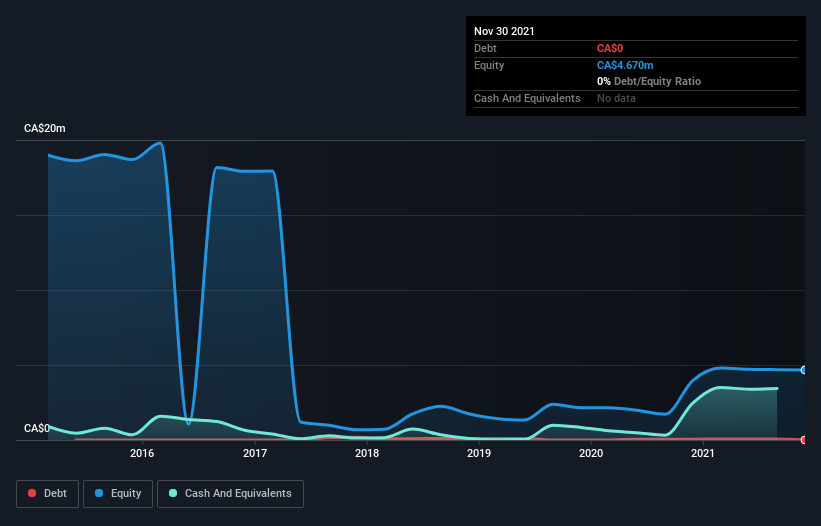821x526 pixels.
Task: Click the CA$4.670m equity value
Action: pos(625,65)
